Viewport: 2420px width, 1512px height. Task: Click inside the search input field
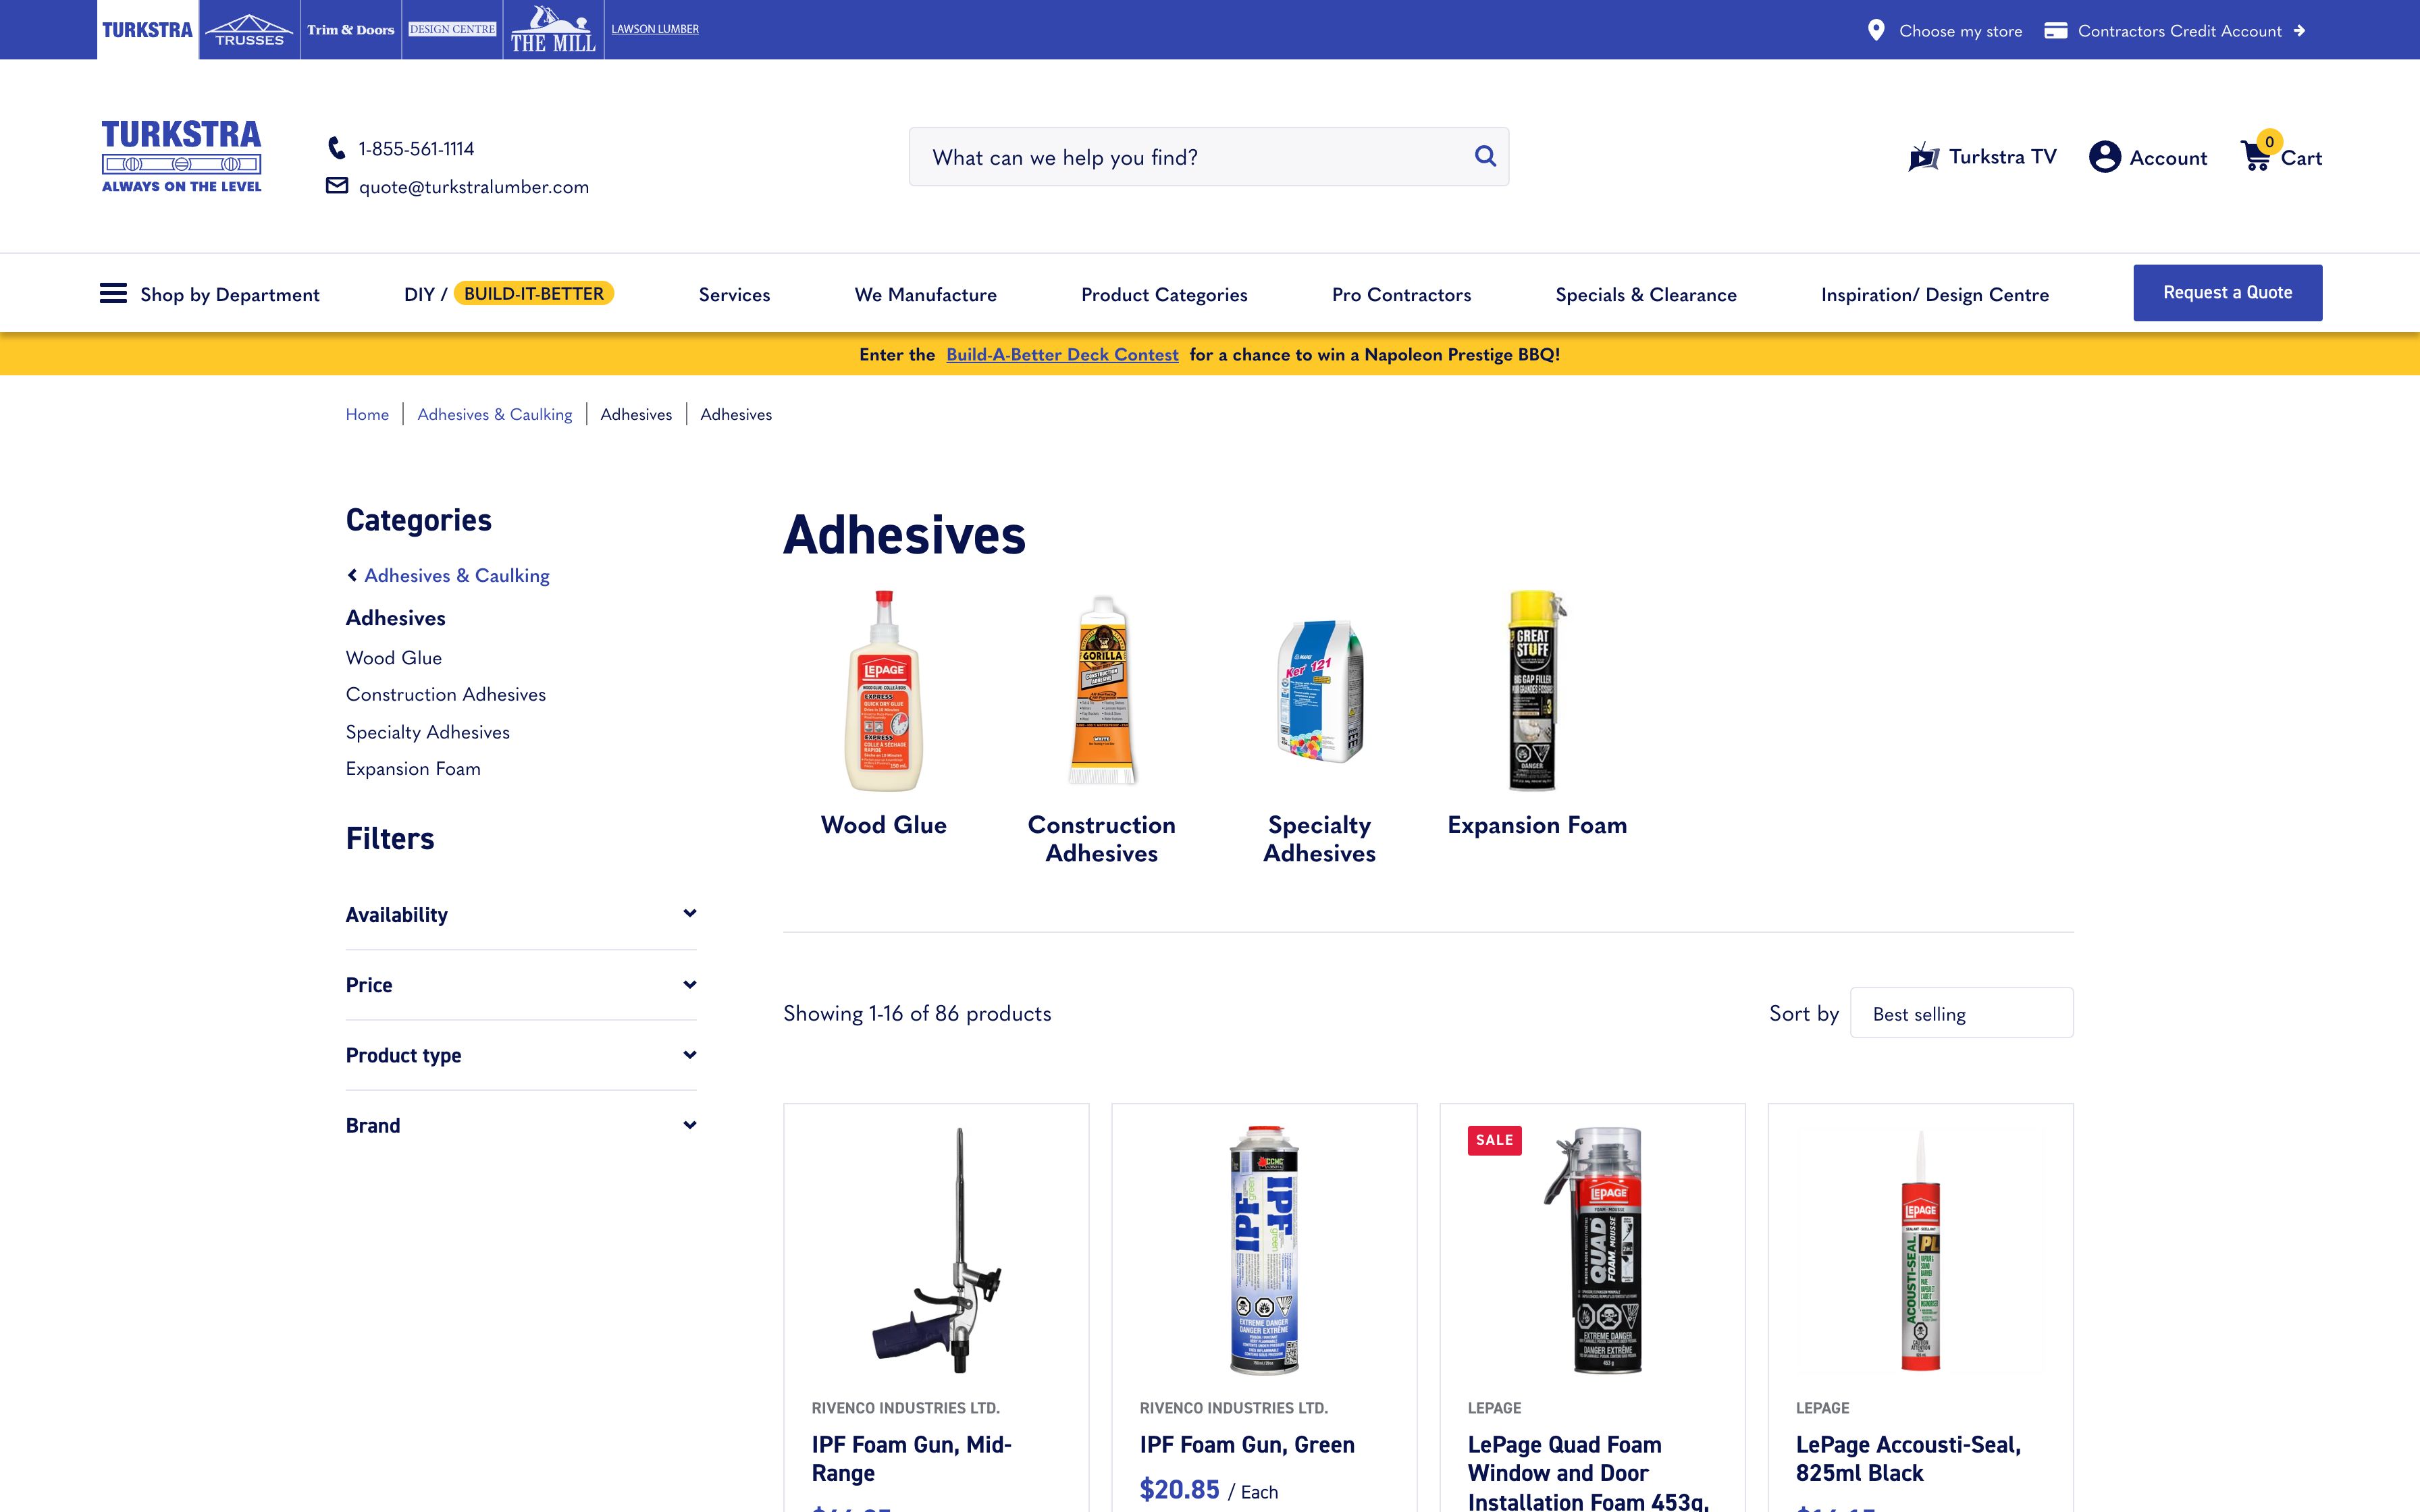(x=1150, y=156)
